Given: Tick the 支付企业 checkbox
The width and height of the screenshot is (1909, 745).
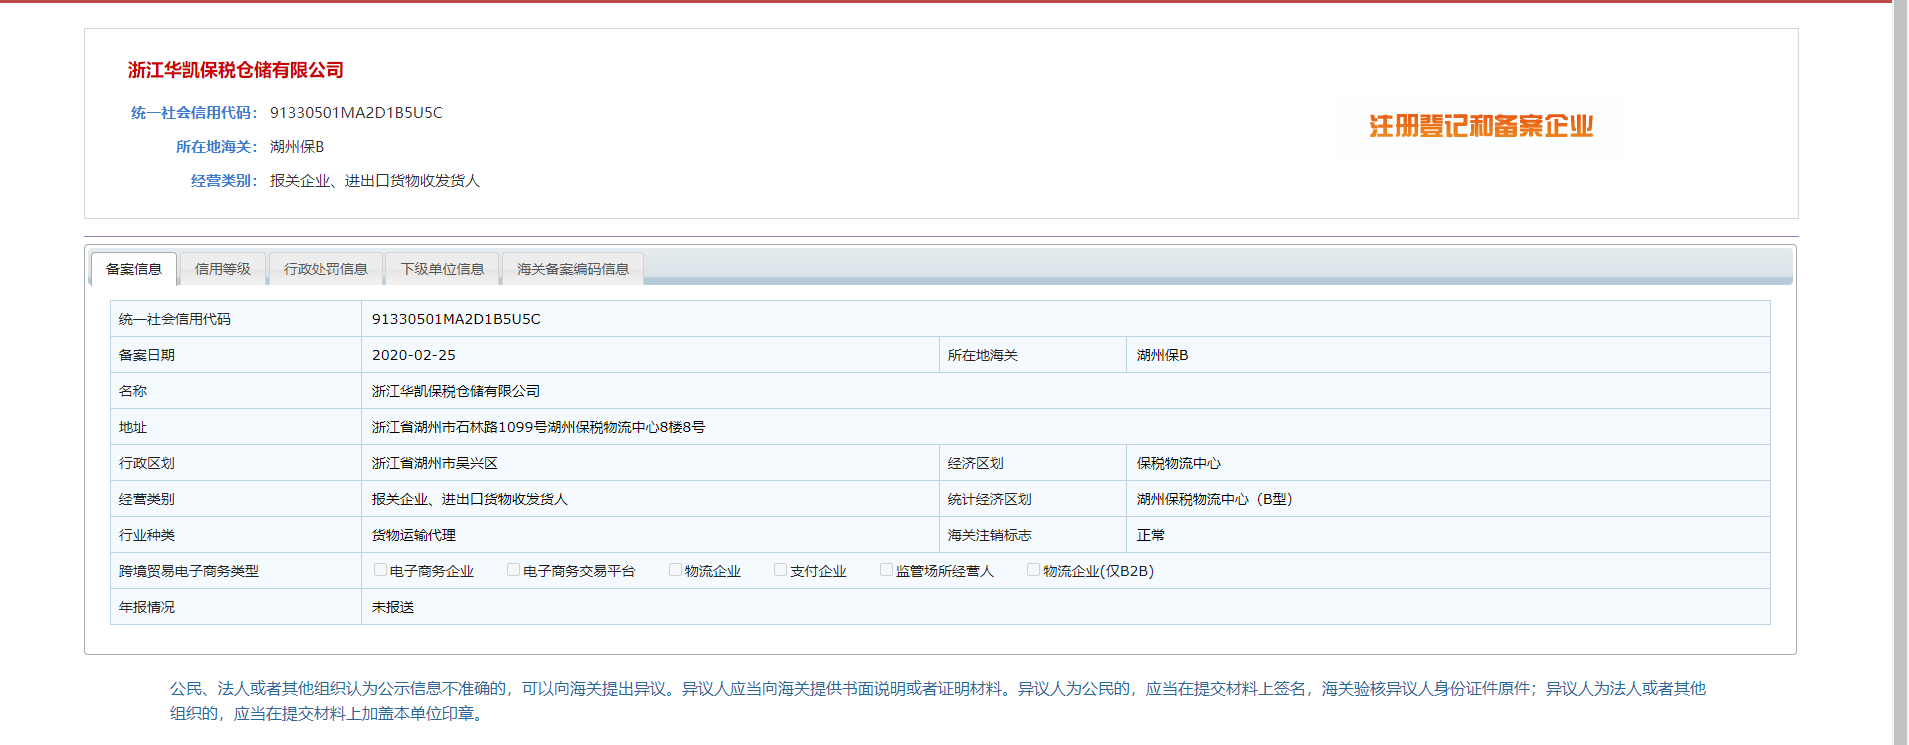Looking at the screenshot, I should [x=780, y=570].
